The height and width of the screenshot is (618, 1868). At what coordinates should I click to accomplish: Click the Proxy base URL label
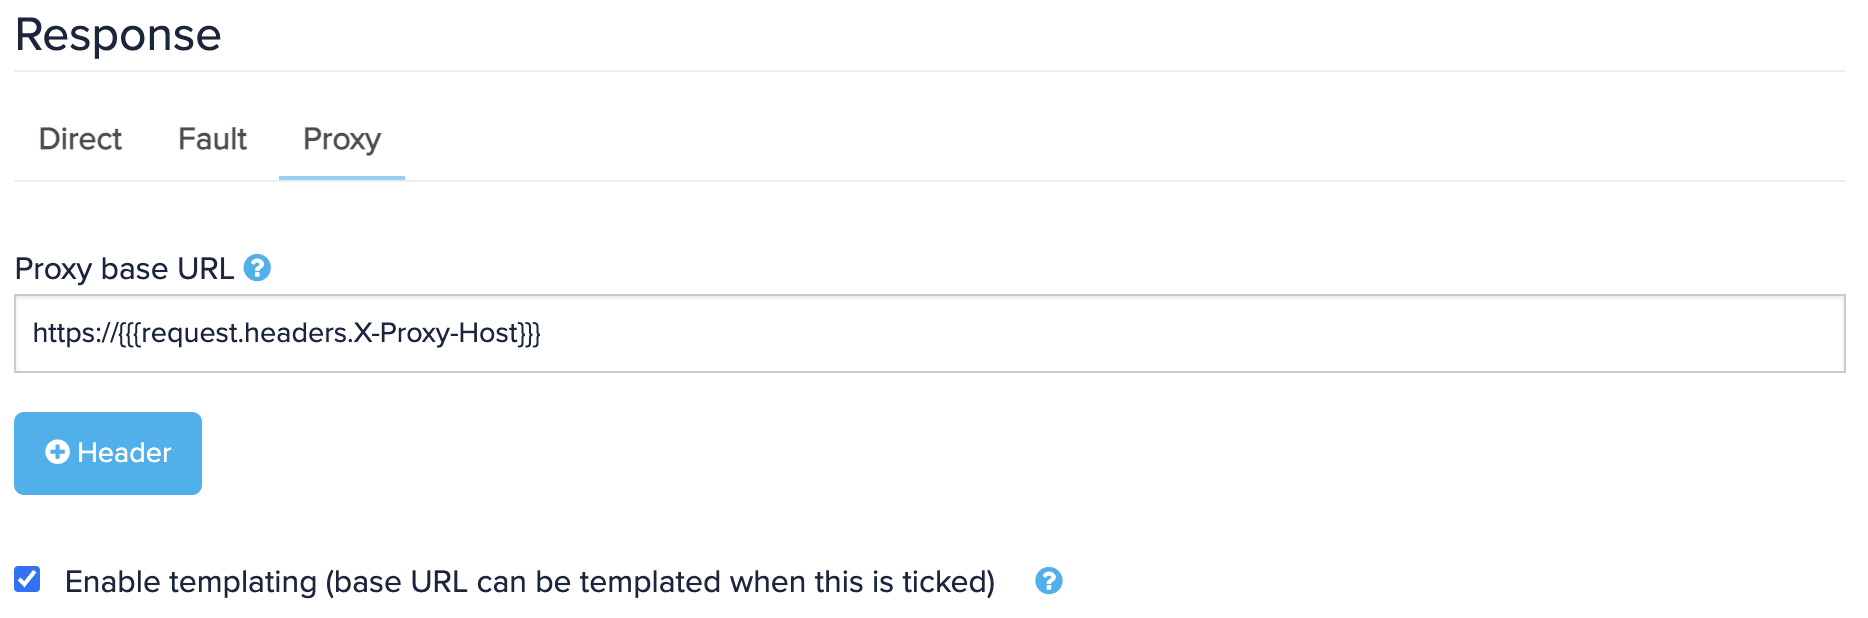(124, 269)
